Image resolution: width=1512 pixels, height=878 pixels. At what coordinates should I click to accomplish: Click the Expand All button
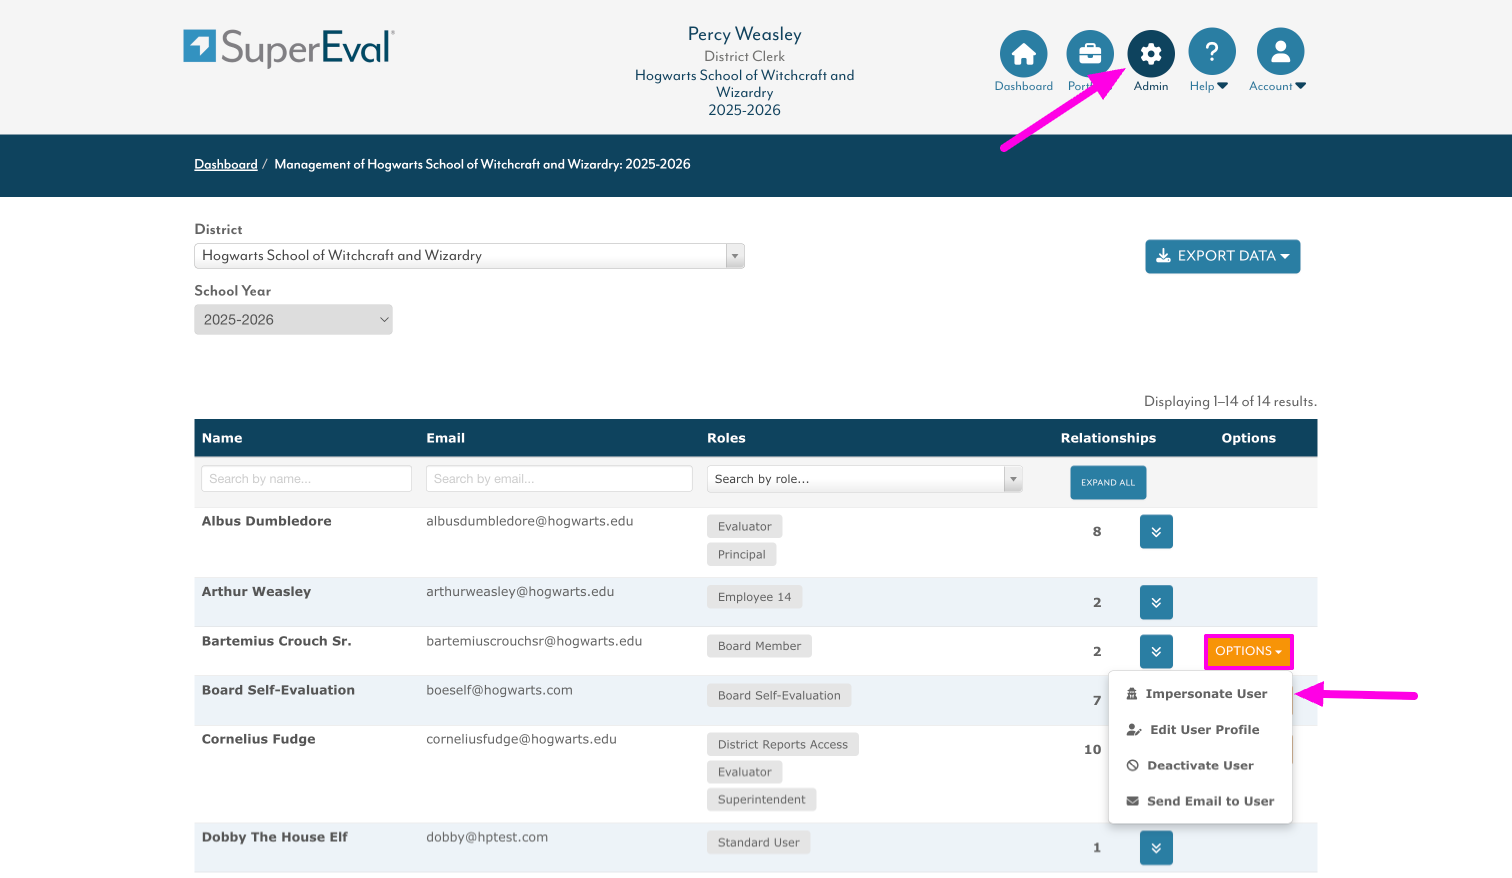[1108, 482]
